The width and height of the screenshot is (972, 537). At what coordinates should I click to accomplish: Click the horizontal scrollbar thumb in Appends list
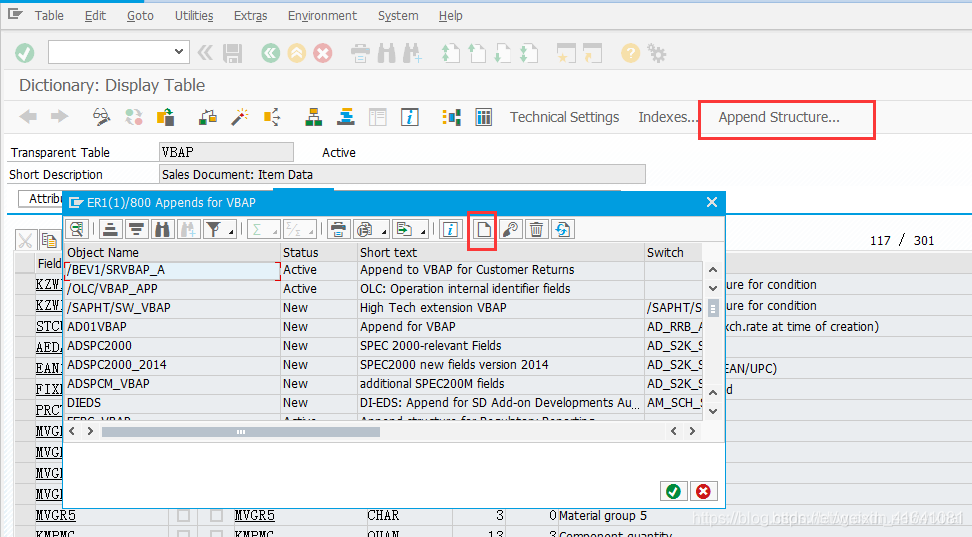(241, 432)
